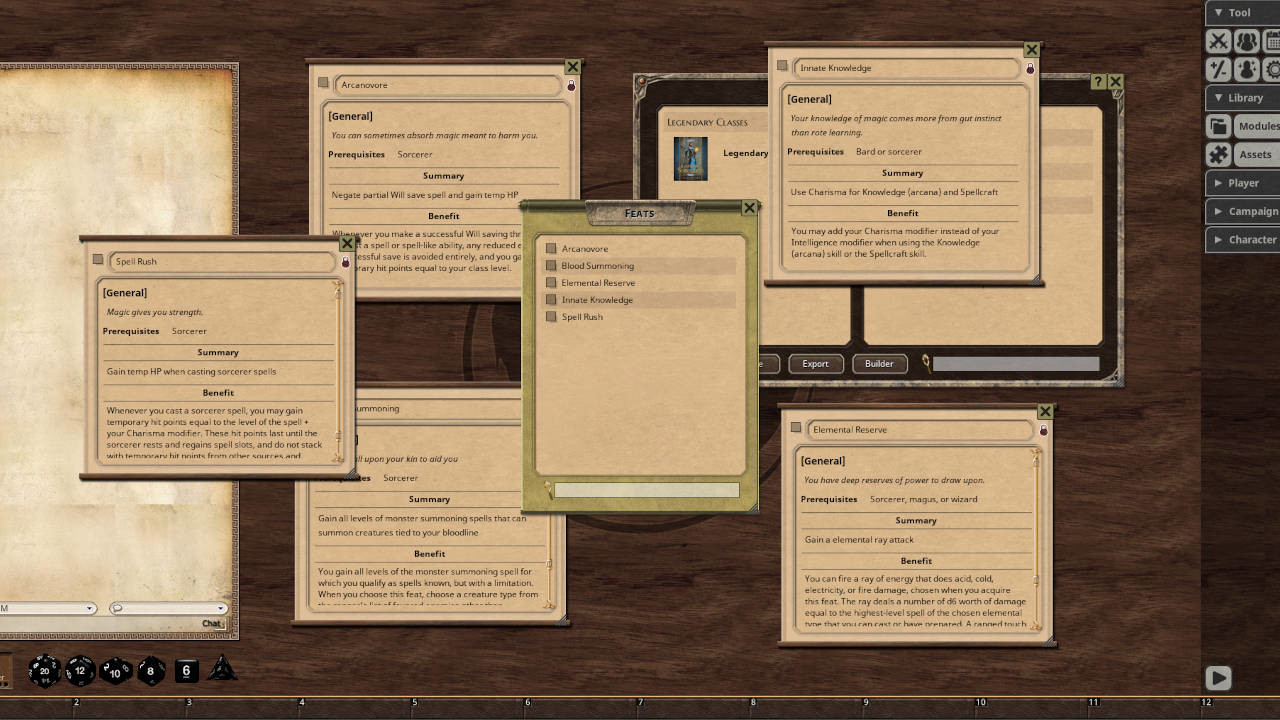
Task: Toggle the Spell Rush record lock
Action: click(x=345, y=262)
